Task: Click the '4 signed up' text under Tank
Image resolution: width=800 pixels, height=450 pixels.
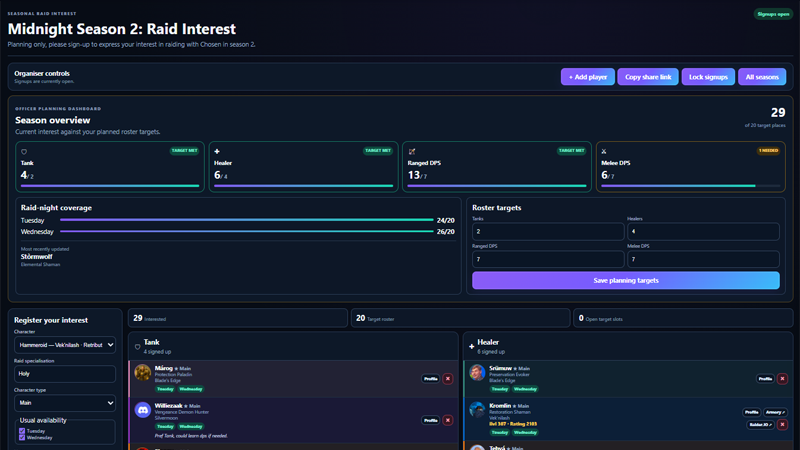Action: tap(157, 352)
